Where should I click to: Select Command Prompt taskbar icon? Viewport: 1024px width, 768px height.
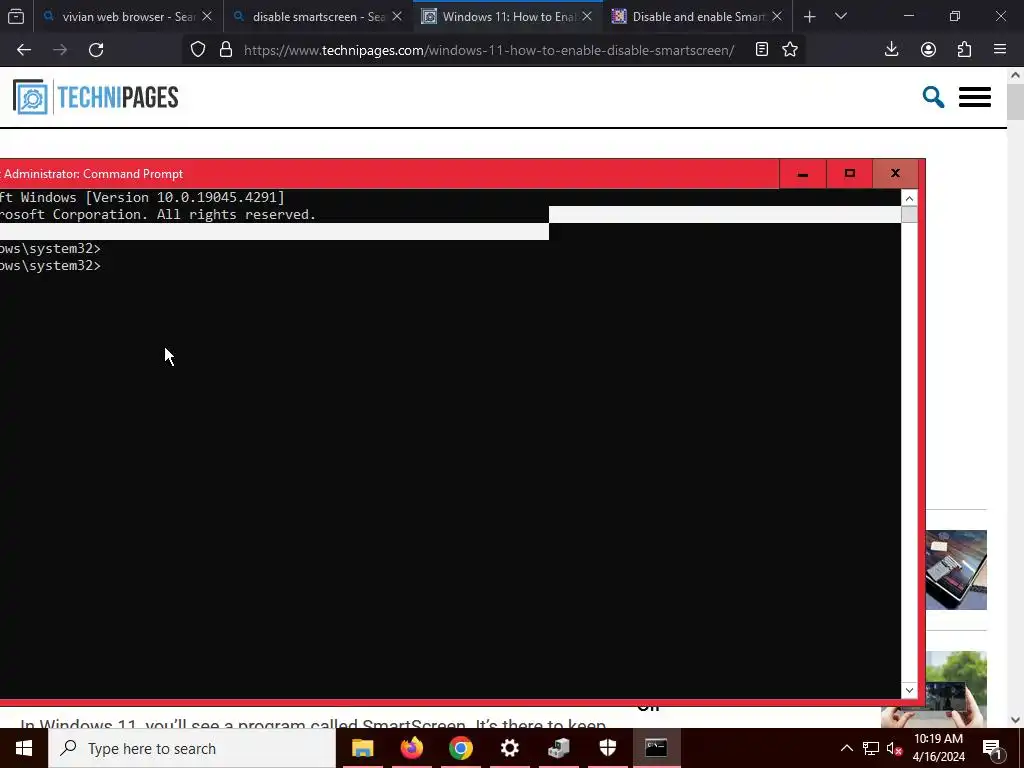coord(656,748)
